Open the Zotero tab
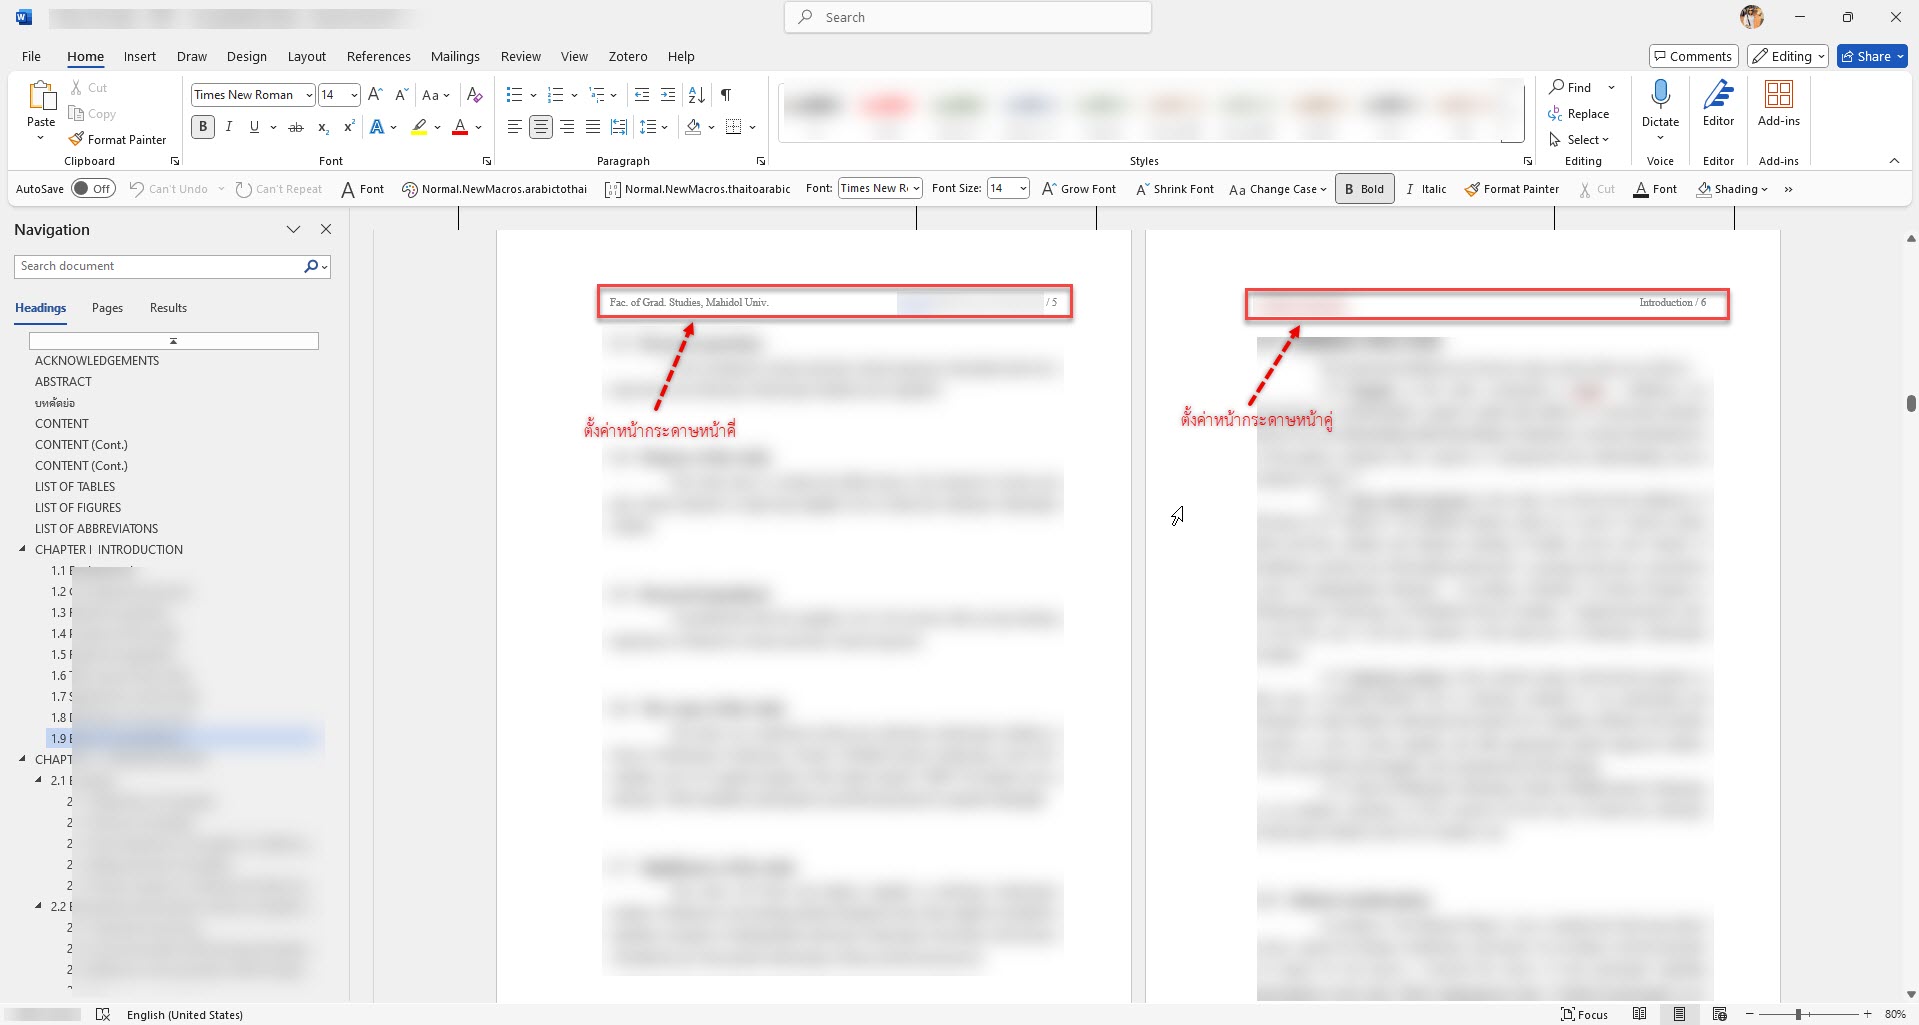 click(x=628, y=56)
